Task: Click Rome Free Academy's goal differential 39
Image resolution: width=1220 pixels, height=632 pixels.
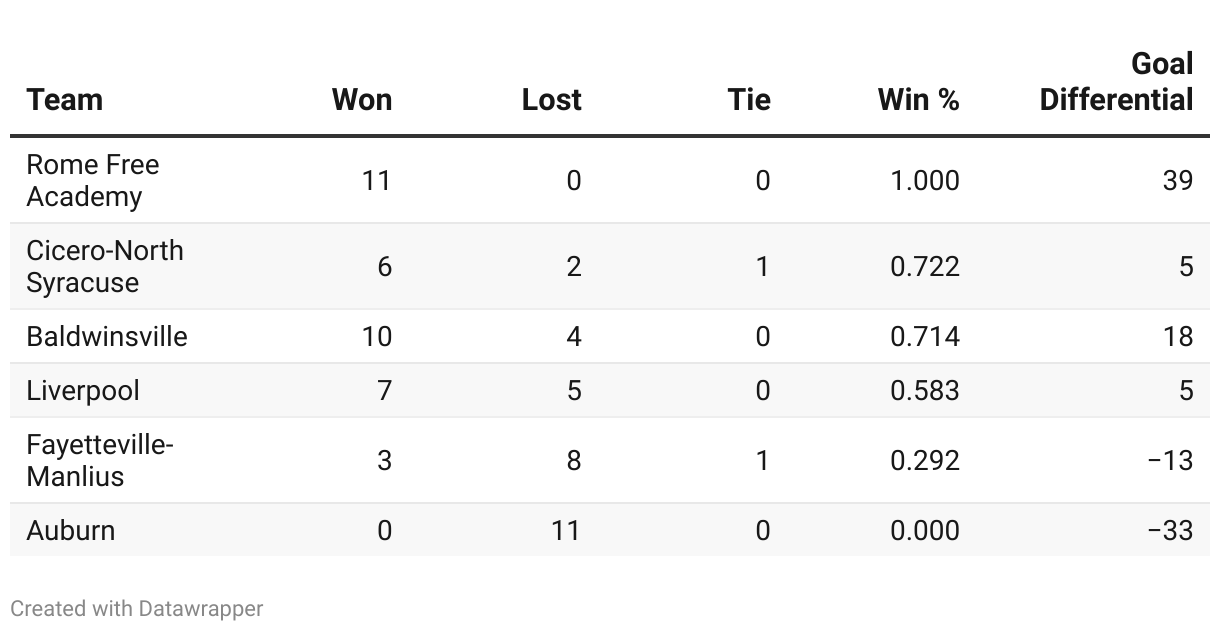Action: [1178, 180]
